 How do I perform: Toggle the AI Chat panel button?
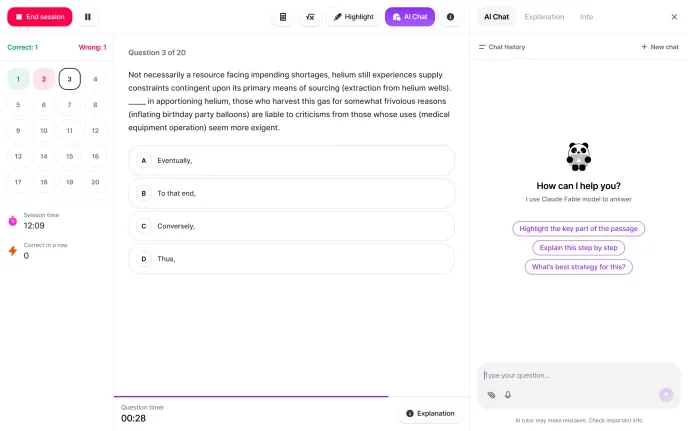[410, 17]
